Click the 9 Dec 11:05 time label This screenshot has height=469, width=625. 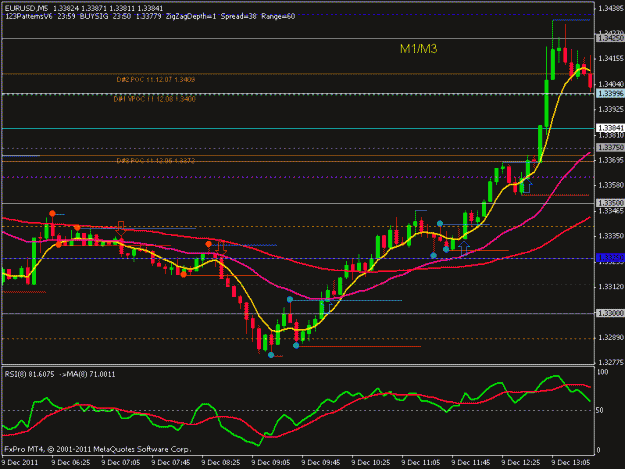[421, 463]
